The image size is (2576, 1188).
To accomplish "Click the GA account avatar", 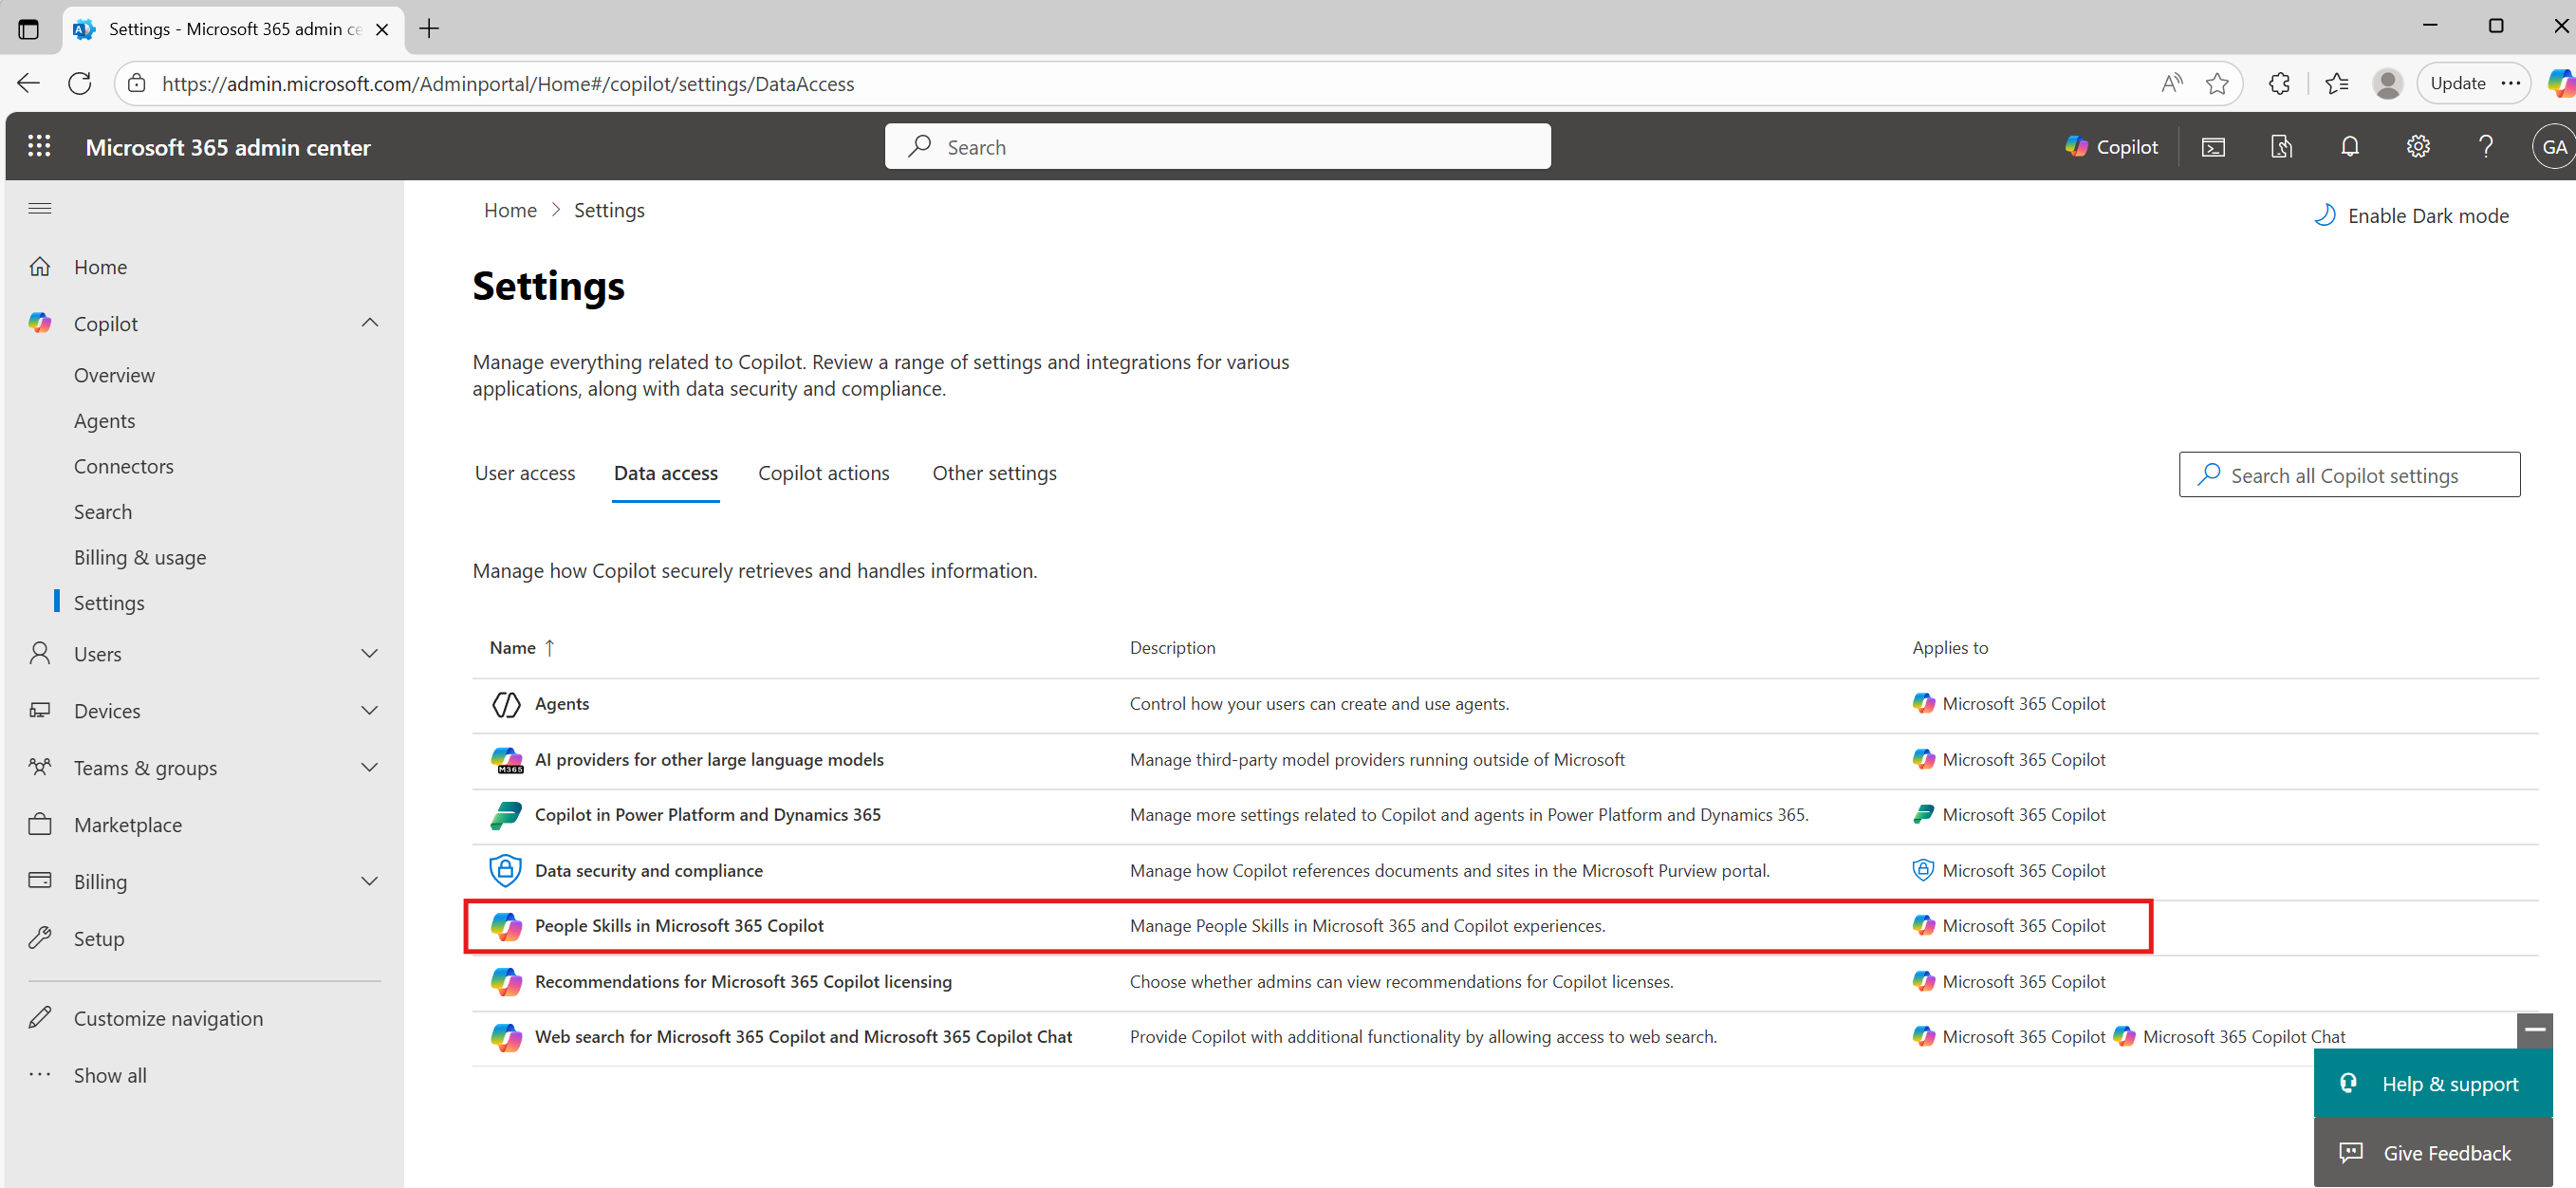I will click(2553, 147).
